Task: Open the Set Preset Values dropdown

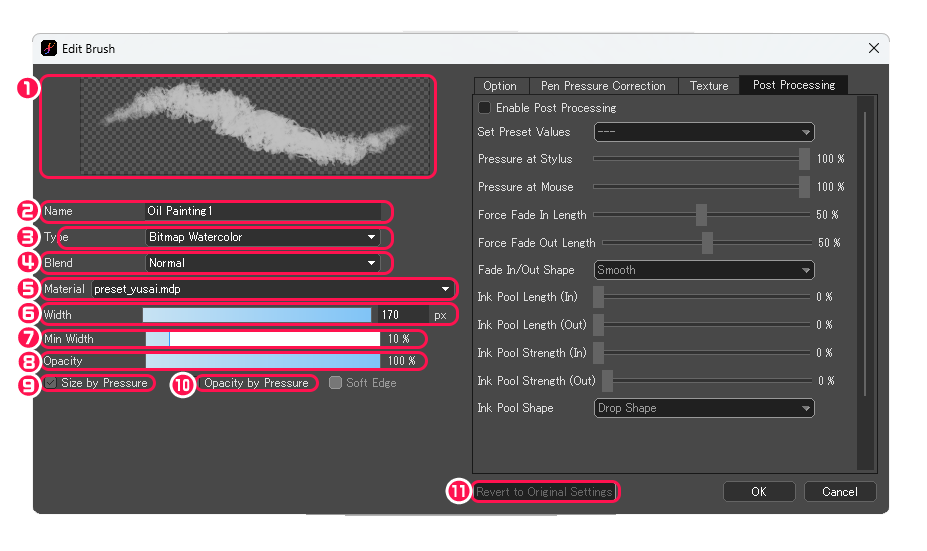Action: [704, 132]
